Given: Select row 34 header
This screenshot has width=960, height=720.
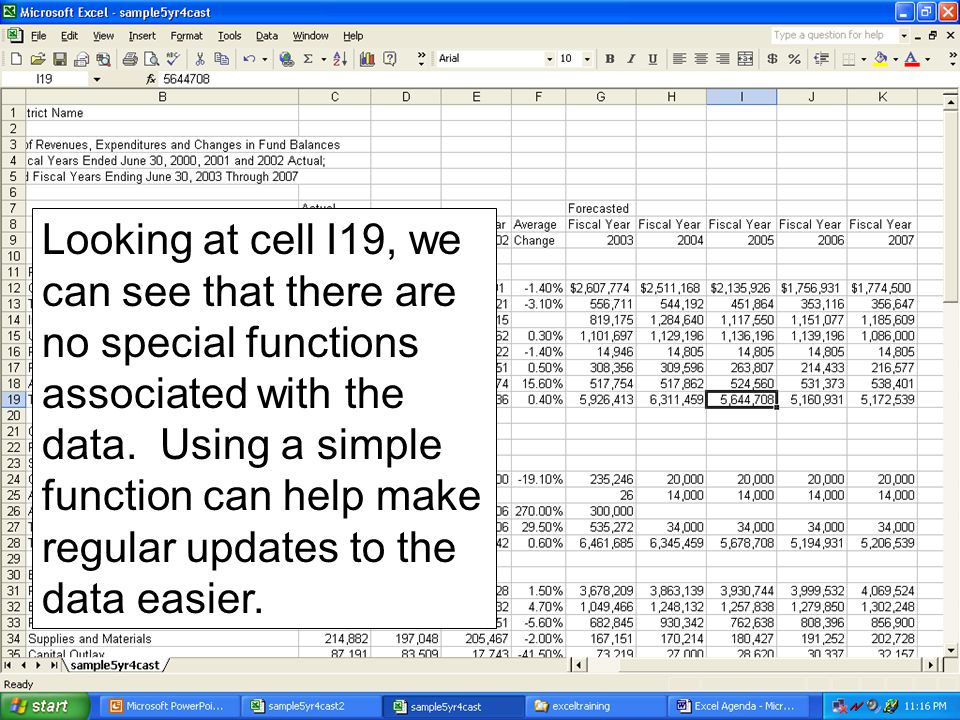Looking at the screenshot, I should coord(13,639).
